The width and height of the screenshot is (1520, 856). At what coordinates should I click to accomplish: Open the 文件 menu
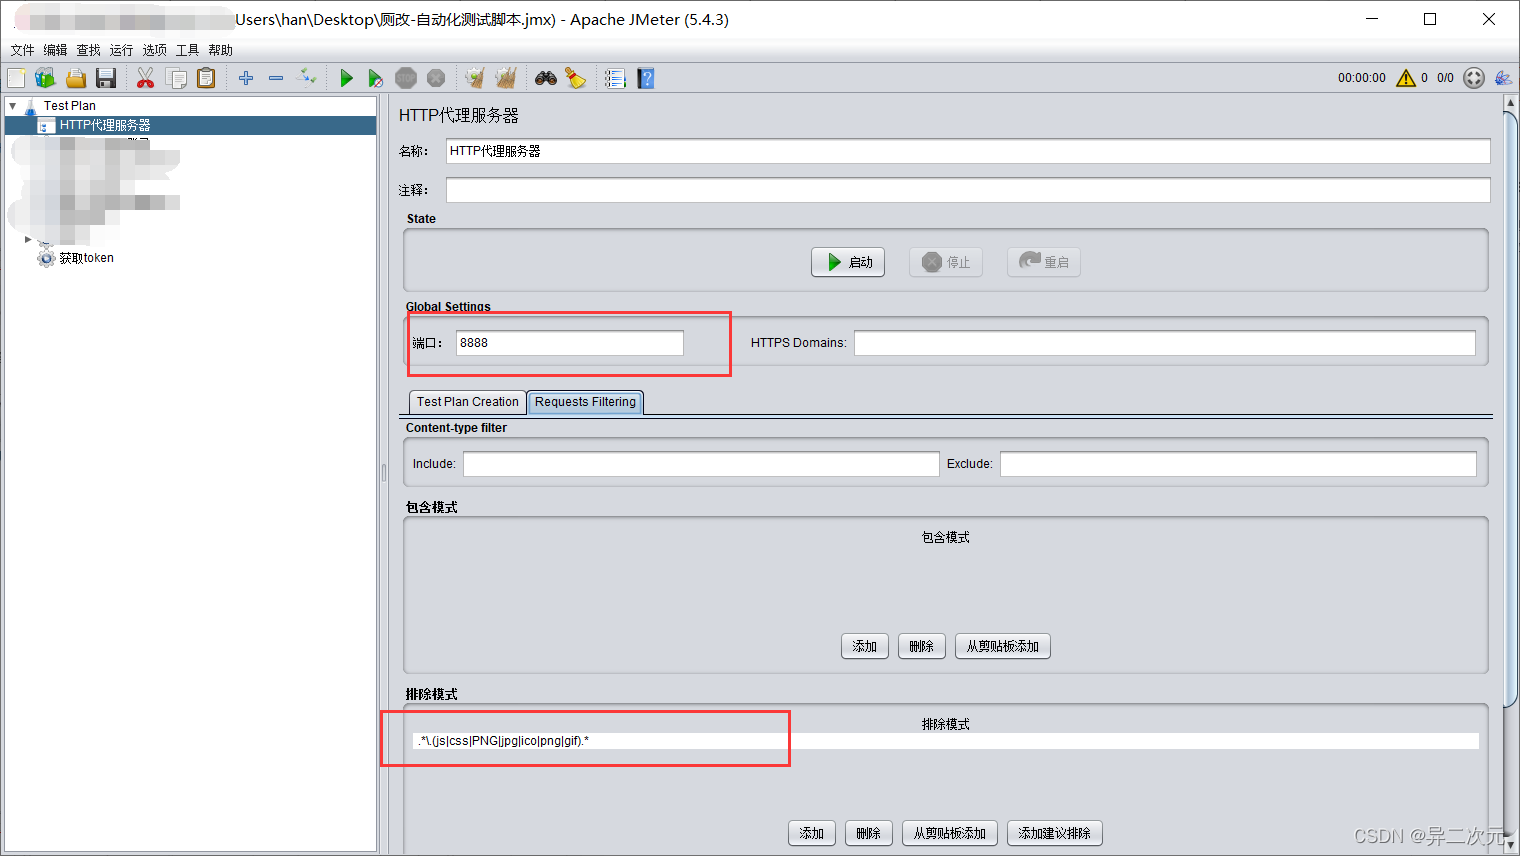click(x=23, y=50)
